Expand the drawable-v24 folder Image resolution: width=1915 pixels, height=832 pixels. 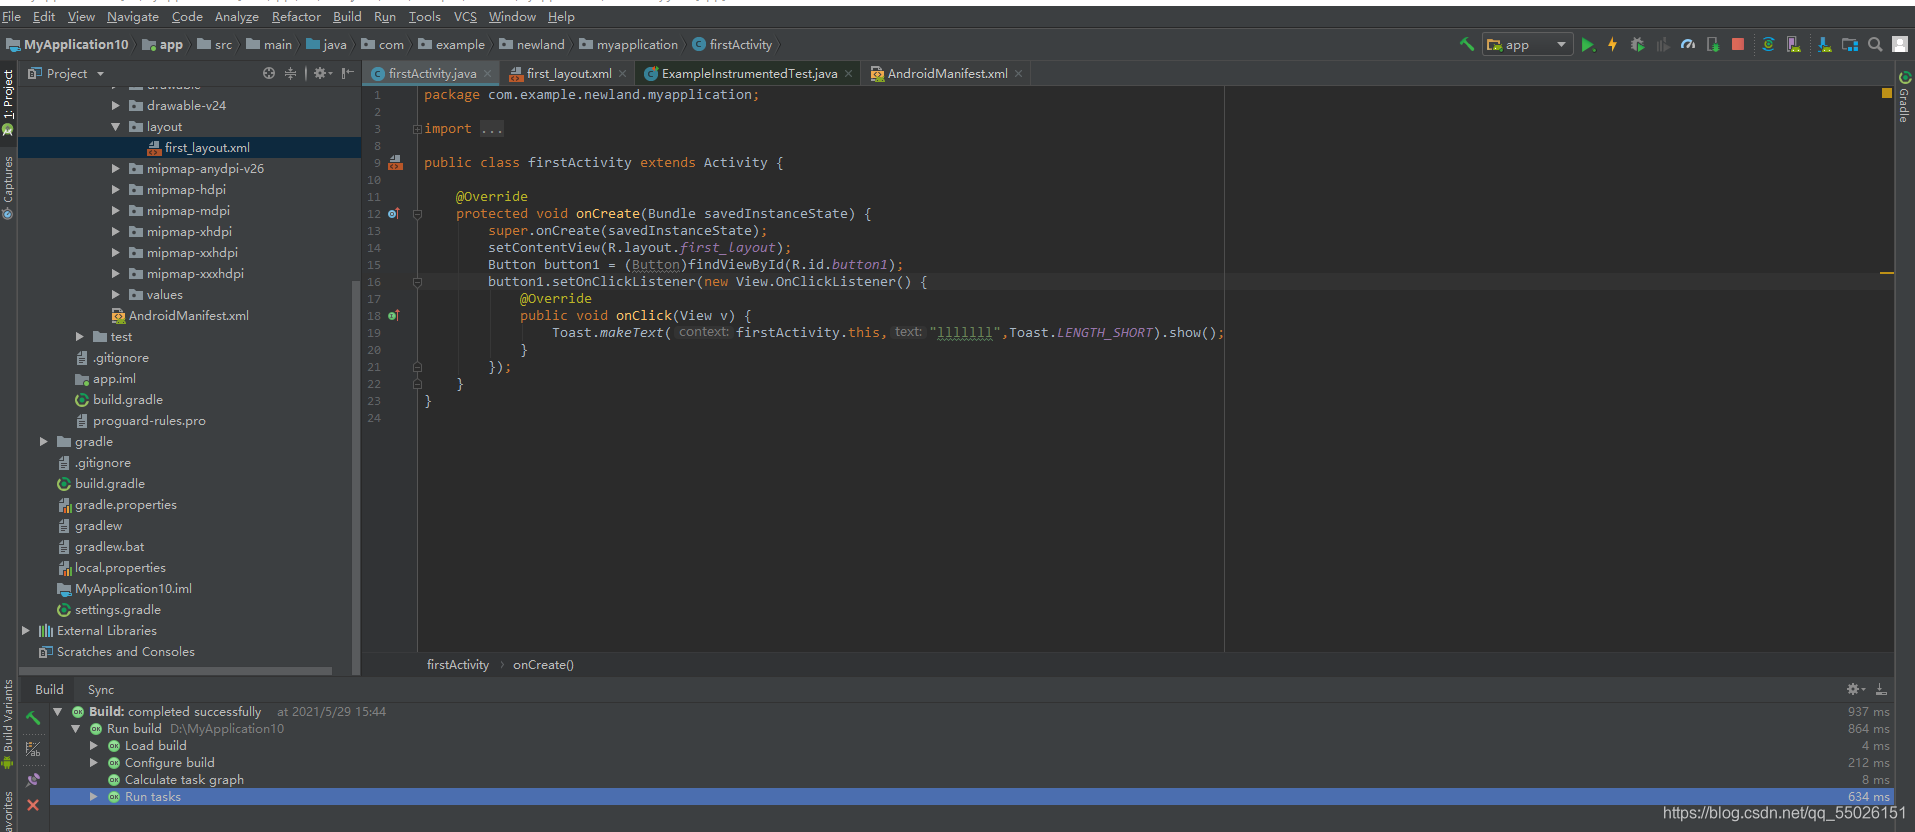[116, 105]
